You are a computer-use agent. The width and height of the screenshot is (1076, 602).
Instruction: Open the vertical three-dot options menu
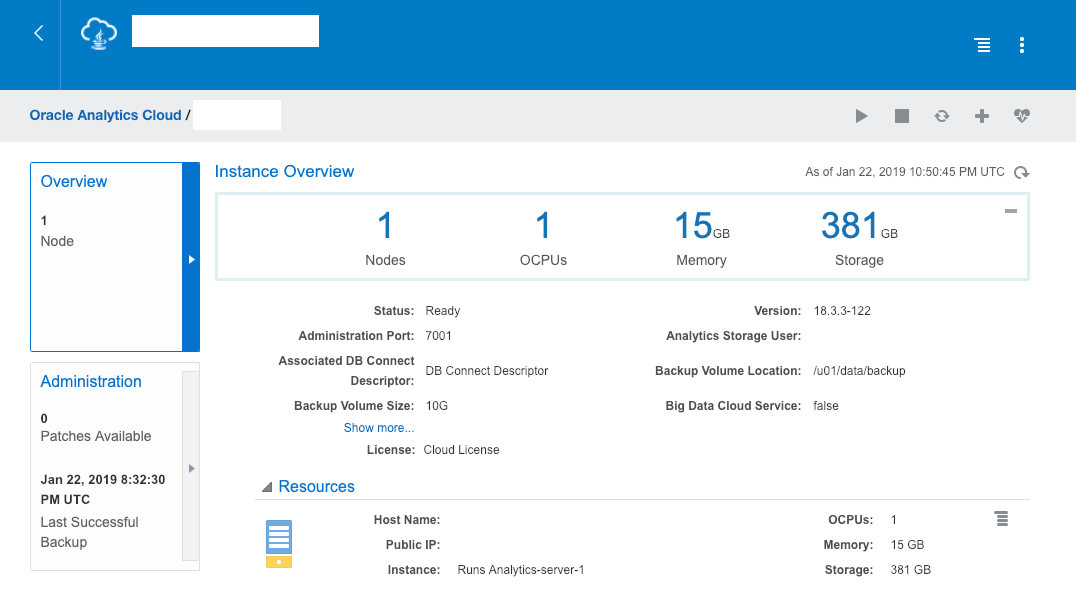(x=1021, y=45)
